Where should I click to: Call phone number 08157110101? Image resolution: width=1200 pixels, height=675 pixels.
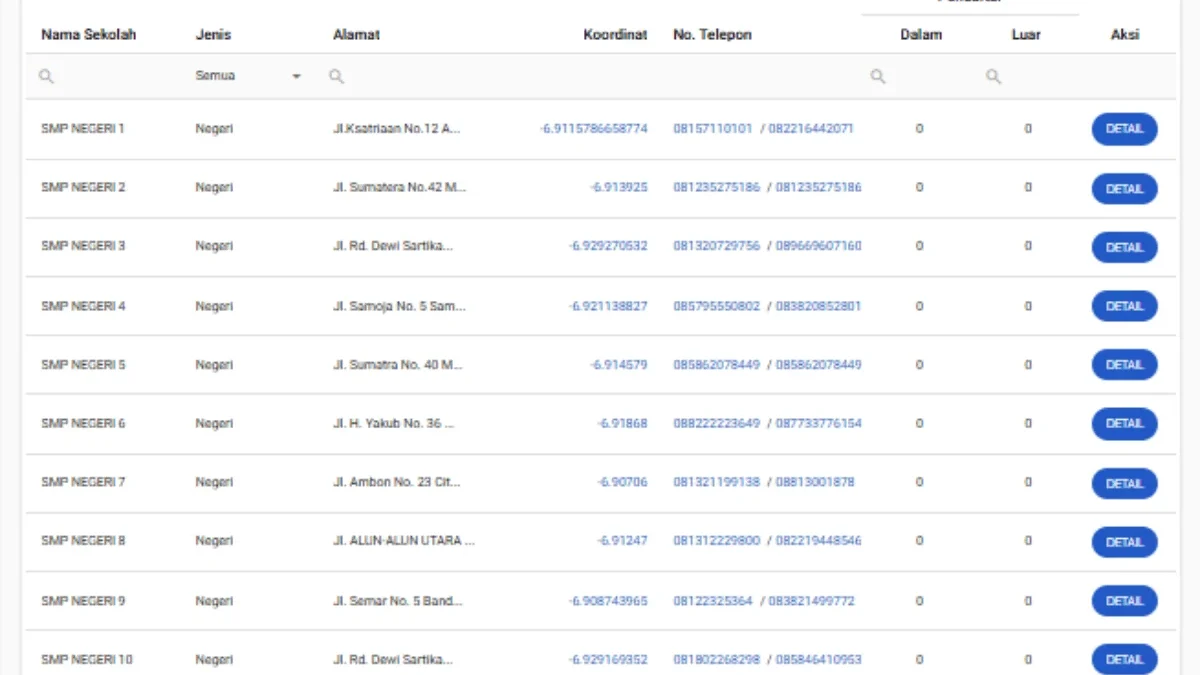click(x=712, y=129)
